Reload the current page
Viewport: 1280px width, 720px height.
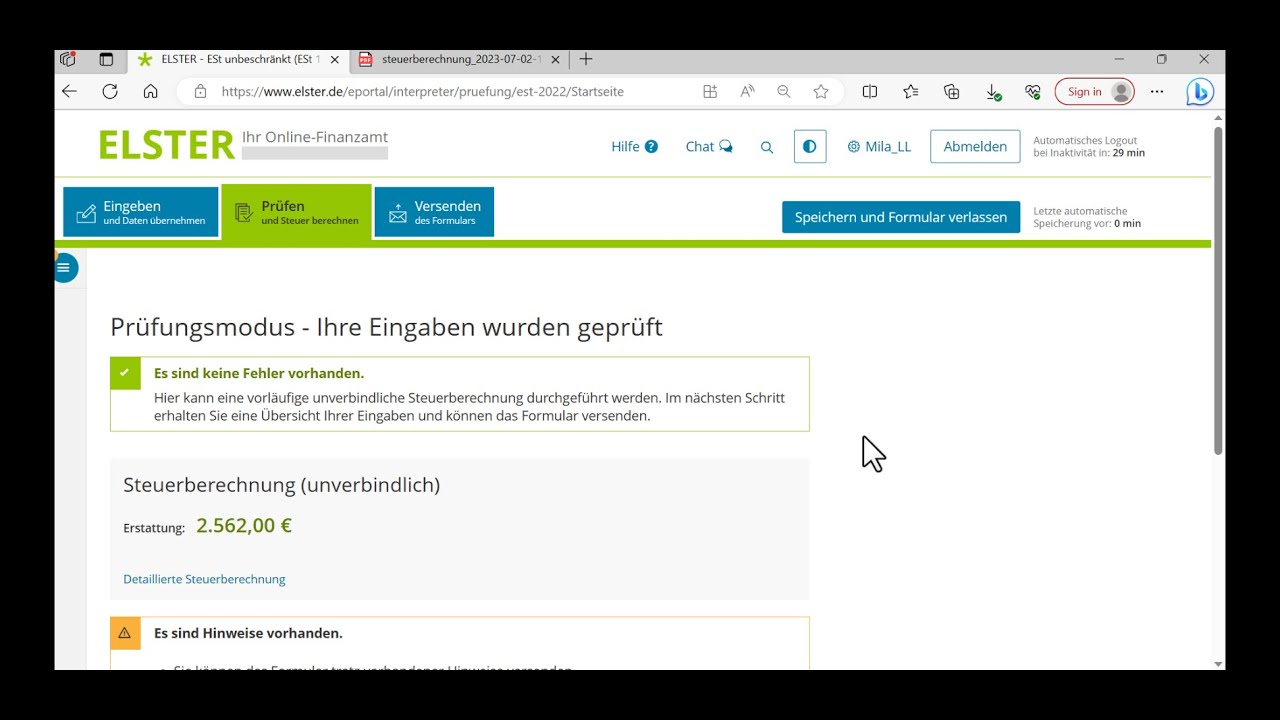tap(110, 91)
